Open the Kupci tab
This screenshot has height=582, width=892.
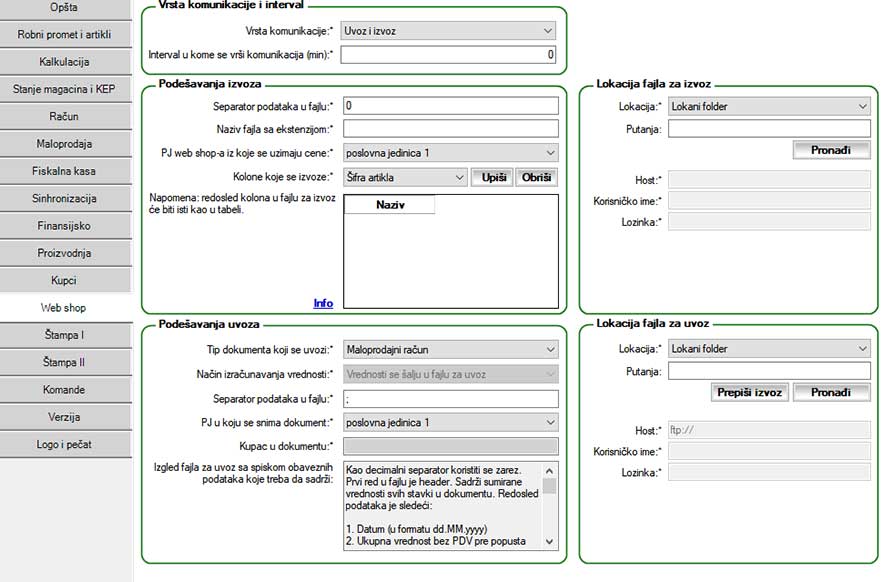click(x=65, y=280)
